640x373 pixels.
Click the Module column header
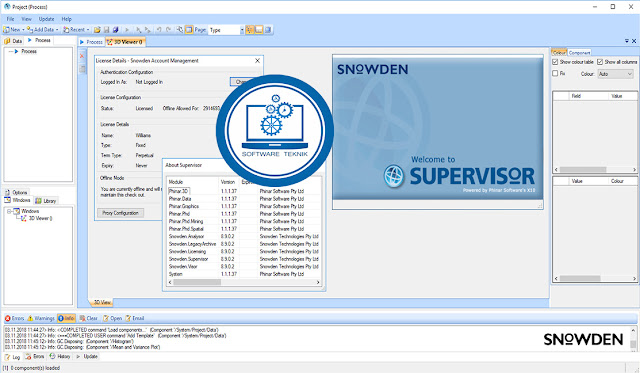192,182
